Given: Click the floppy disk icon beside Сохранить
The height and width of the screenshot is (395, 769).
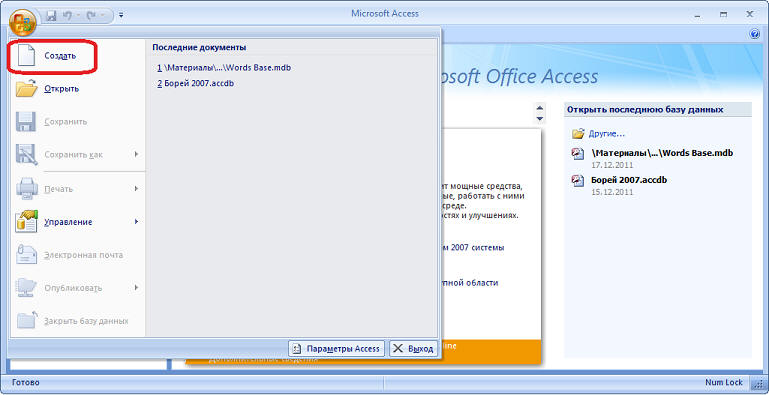Looking at the screenshot, I should coord(26,122).
